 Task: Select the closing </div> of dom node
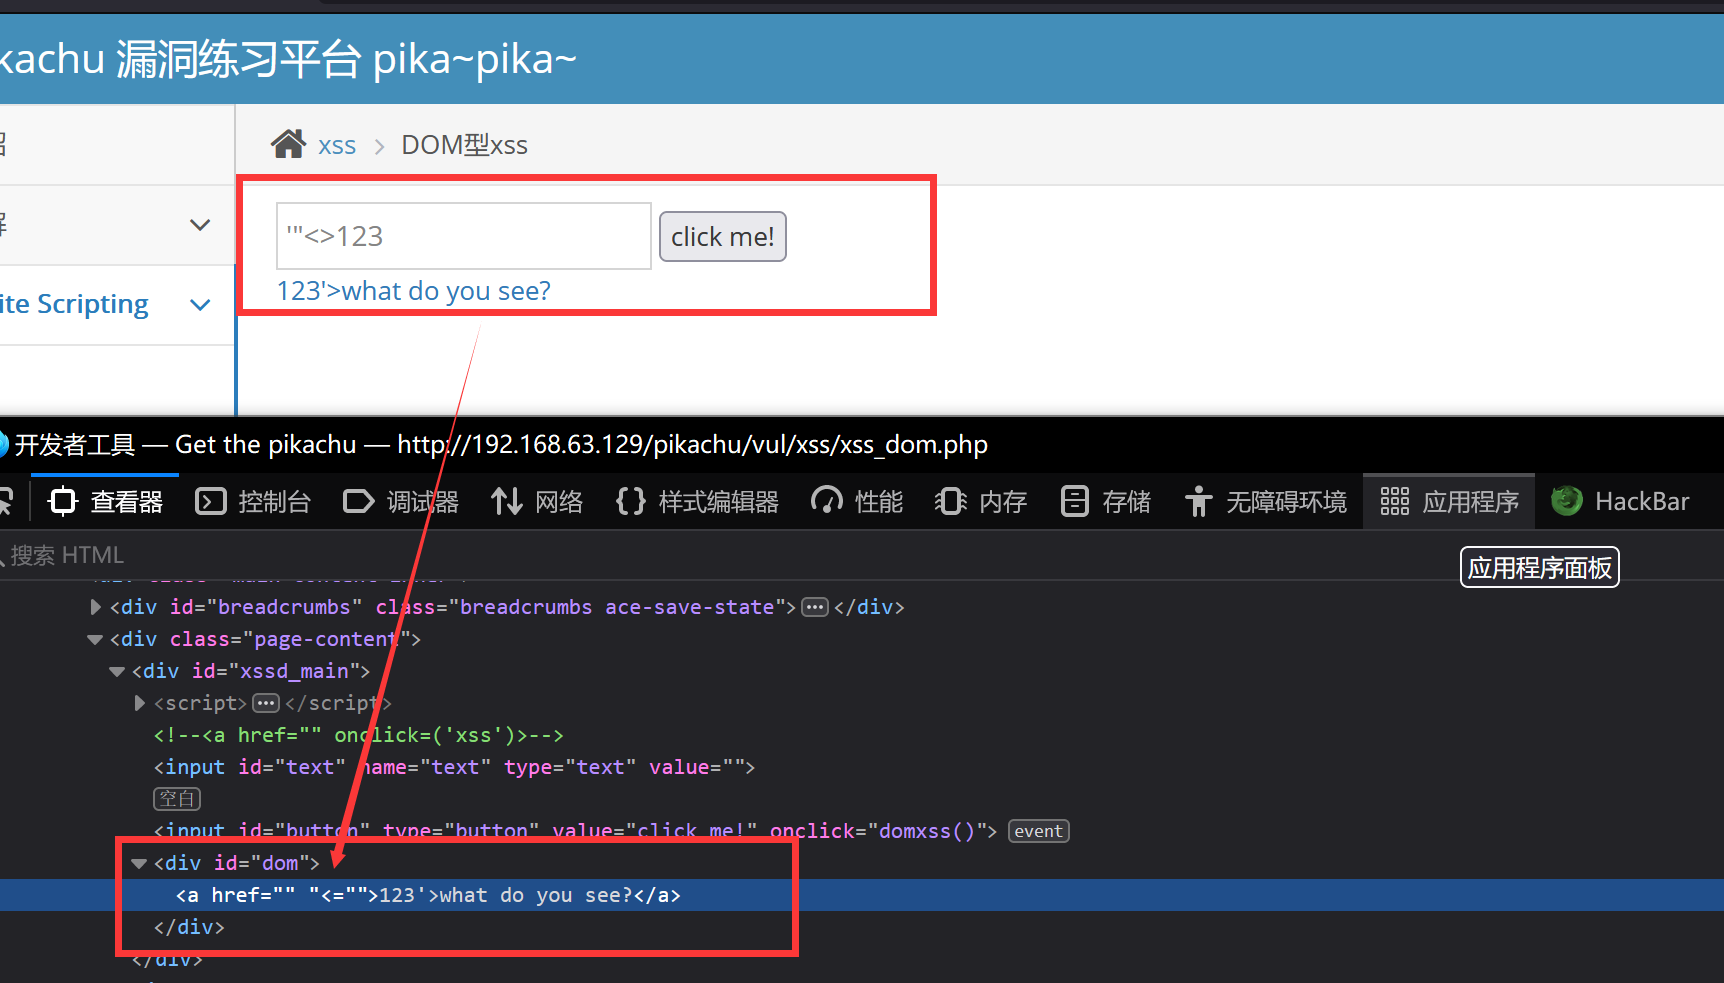click(189, 927)
